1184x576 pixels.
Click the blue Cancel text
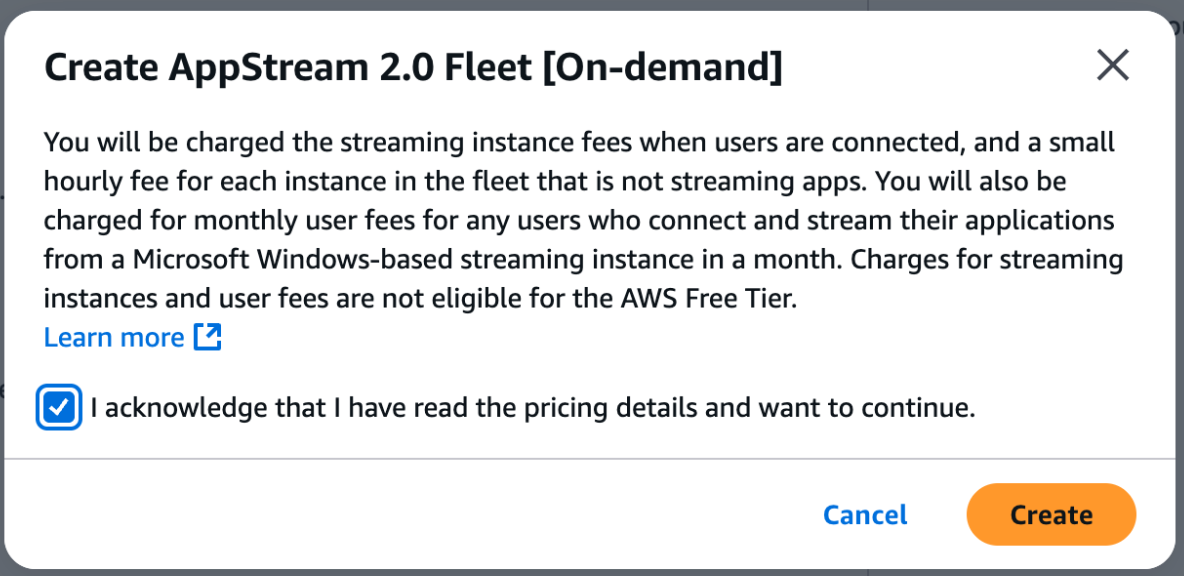tap(865, 515)
